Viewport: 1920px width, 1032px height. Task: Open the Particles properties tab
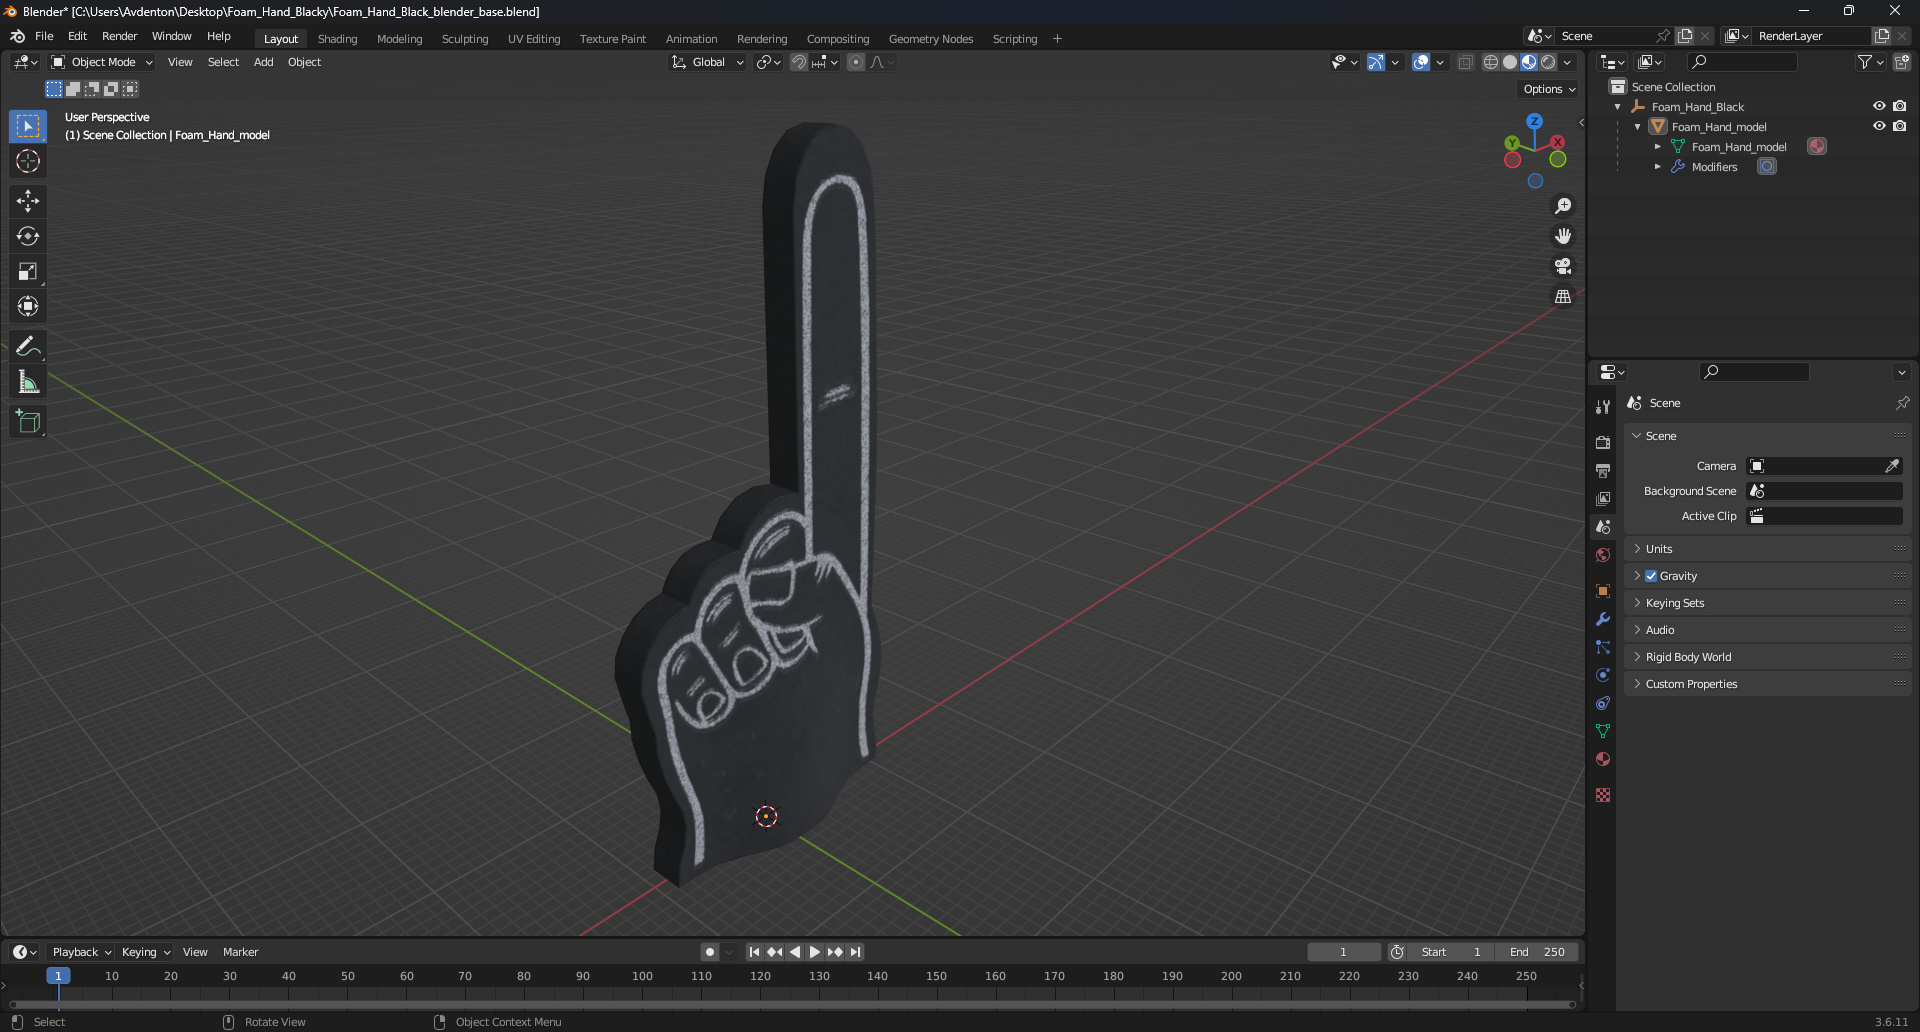pyautogui.click(x=1603, y=647)
